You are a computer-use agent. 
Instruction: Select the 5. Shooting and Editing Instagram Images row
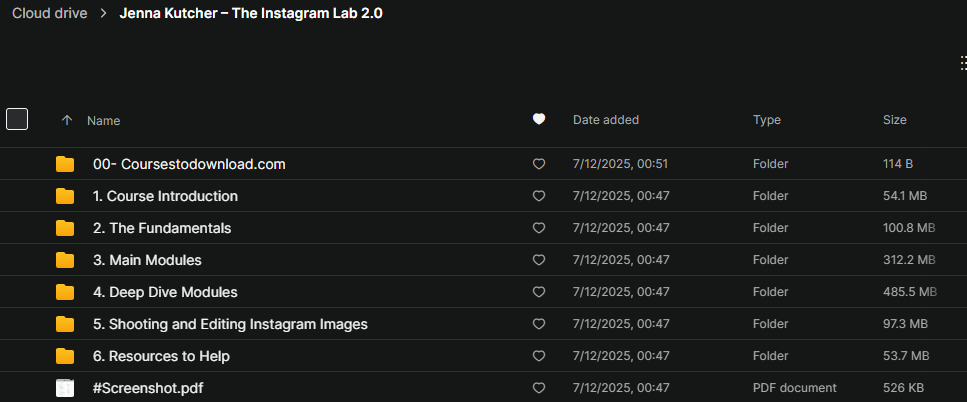pyautogui.click(x=484, y=324)
